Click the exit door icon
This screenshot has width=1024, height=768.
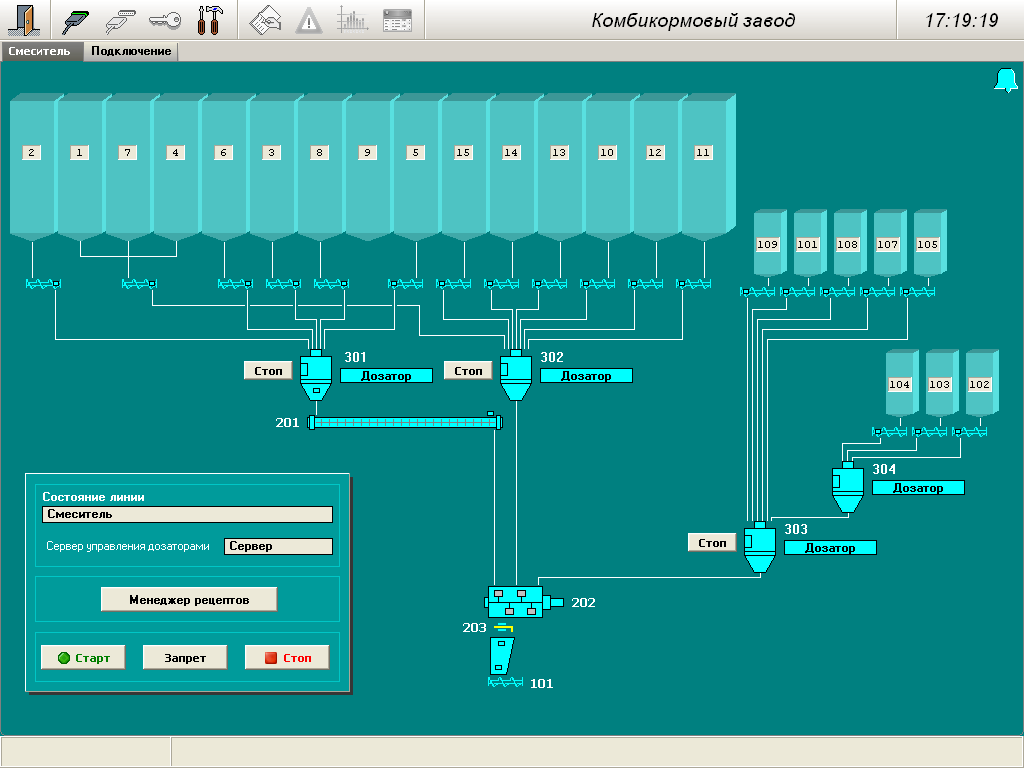[x=23, y=20]
